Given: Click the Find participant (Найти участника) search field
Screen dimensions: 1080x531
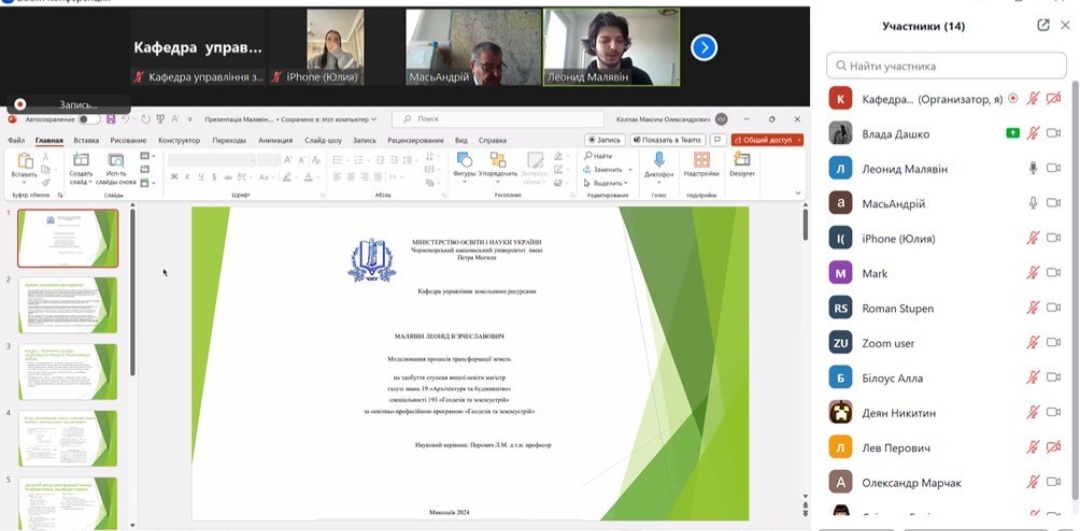Looking at the screenshot, I should coord(946,66).
